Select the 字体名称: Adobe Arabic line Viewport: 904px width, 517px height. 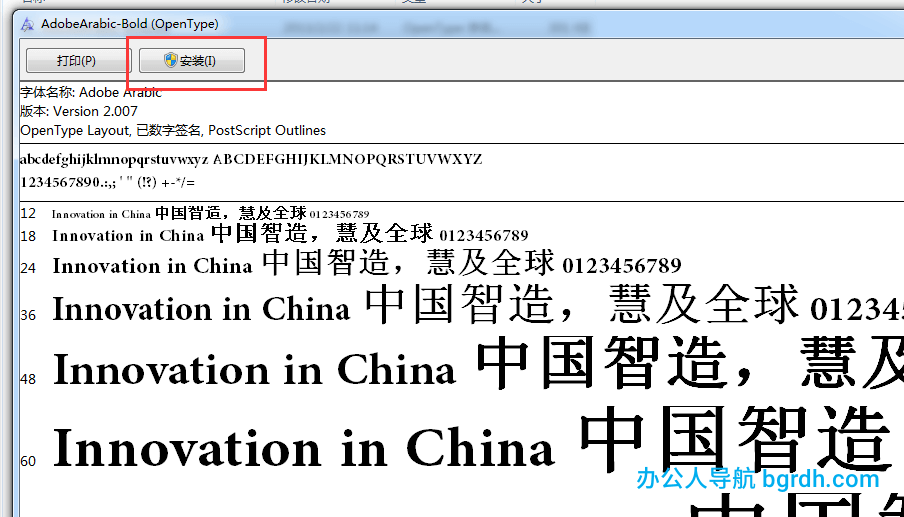coord(91,92)
